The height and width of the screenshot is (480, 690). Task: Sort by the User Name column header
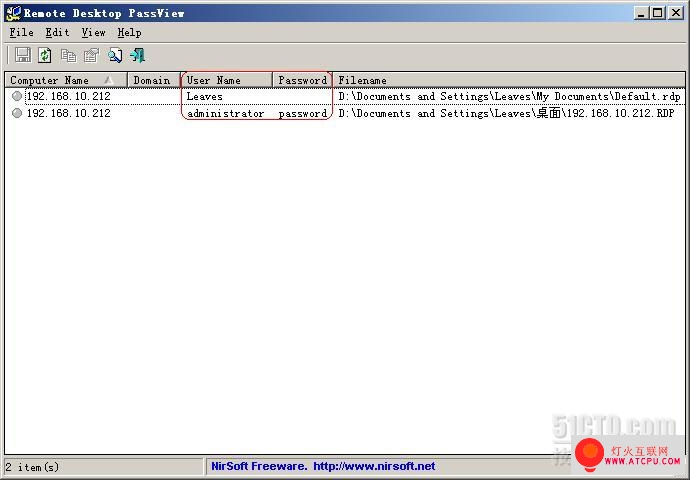(x=227, y=80)
